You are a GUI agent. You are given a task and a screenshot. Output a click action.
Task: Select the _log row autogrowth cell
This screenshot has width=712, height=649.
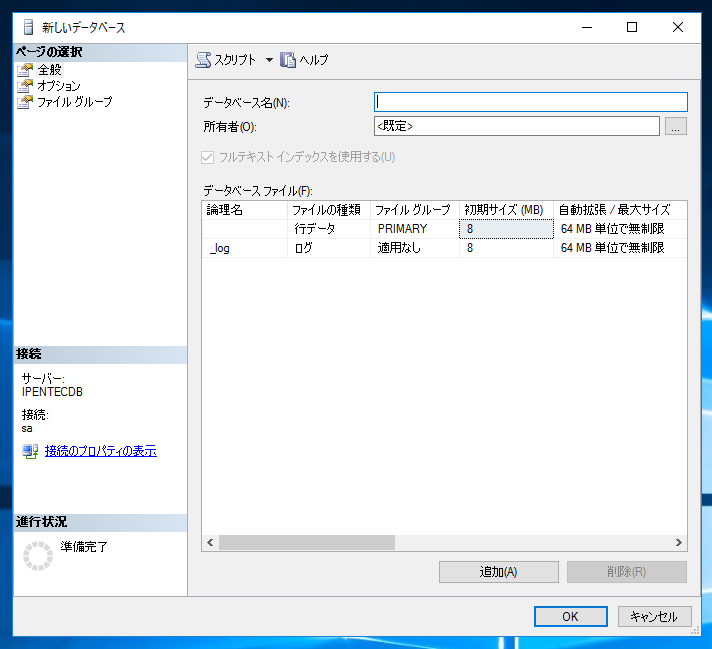(620, 248)
